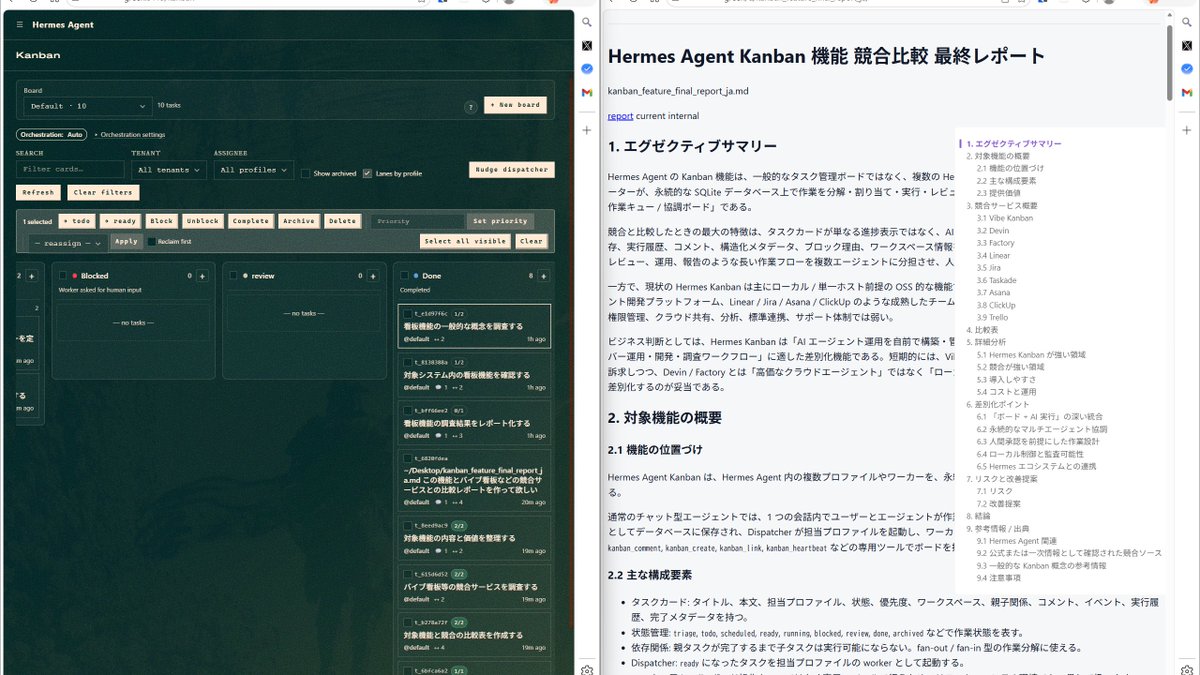Click Orchestration: Auto pill
Screen dimensions: 1200x675
tap(51, 134)
